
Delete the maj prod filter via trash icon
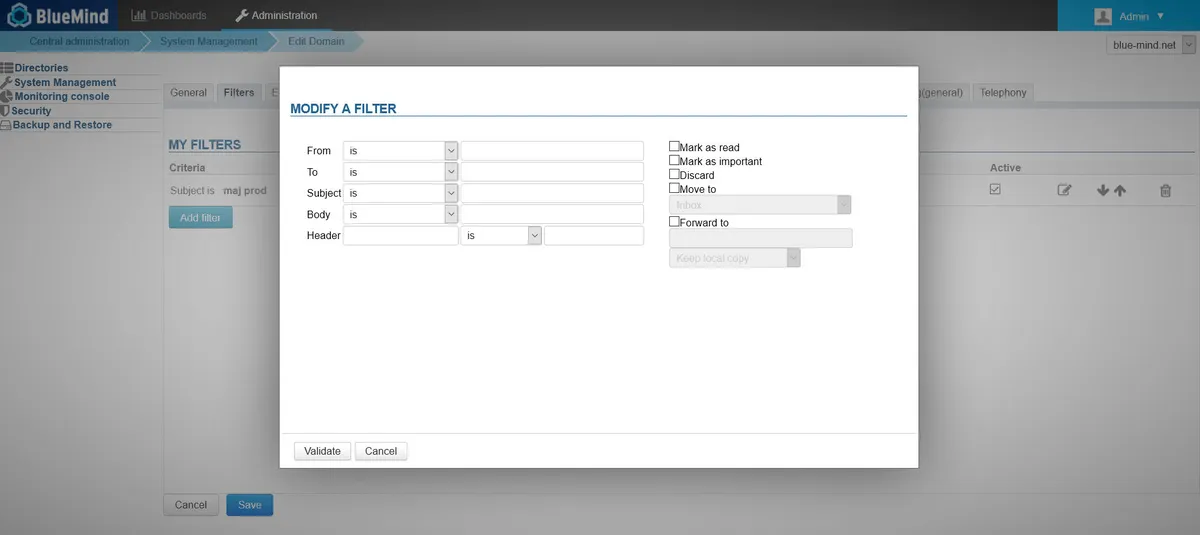(x=1165, y=190)
